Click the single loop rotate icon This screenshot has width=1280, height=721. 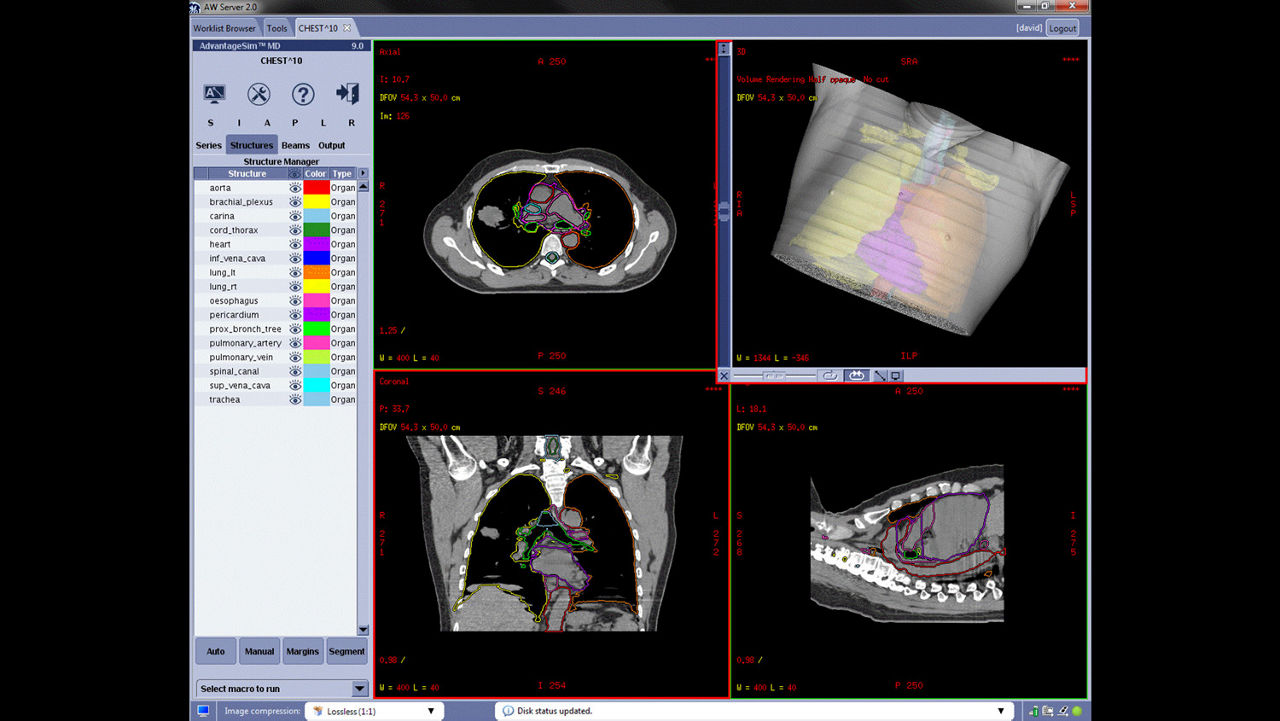tap(829, 376)
